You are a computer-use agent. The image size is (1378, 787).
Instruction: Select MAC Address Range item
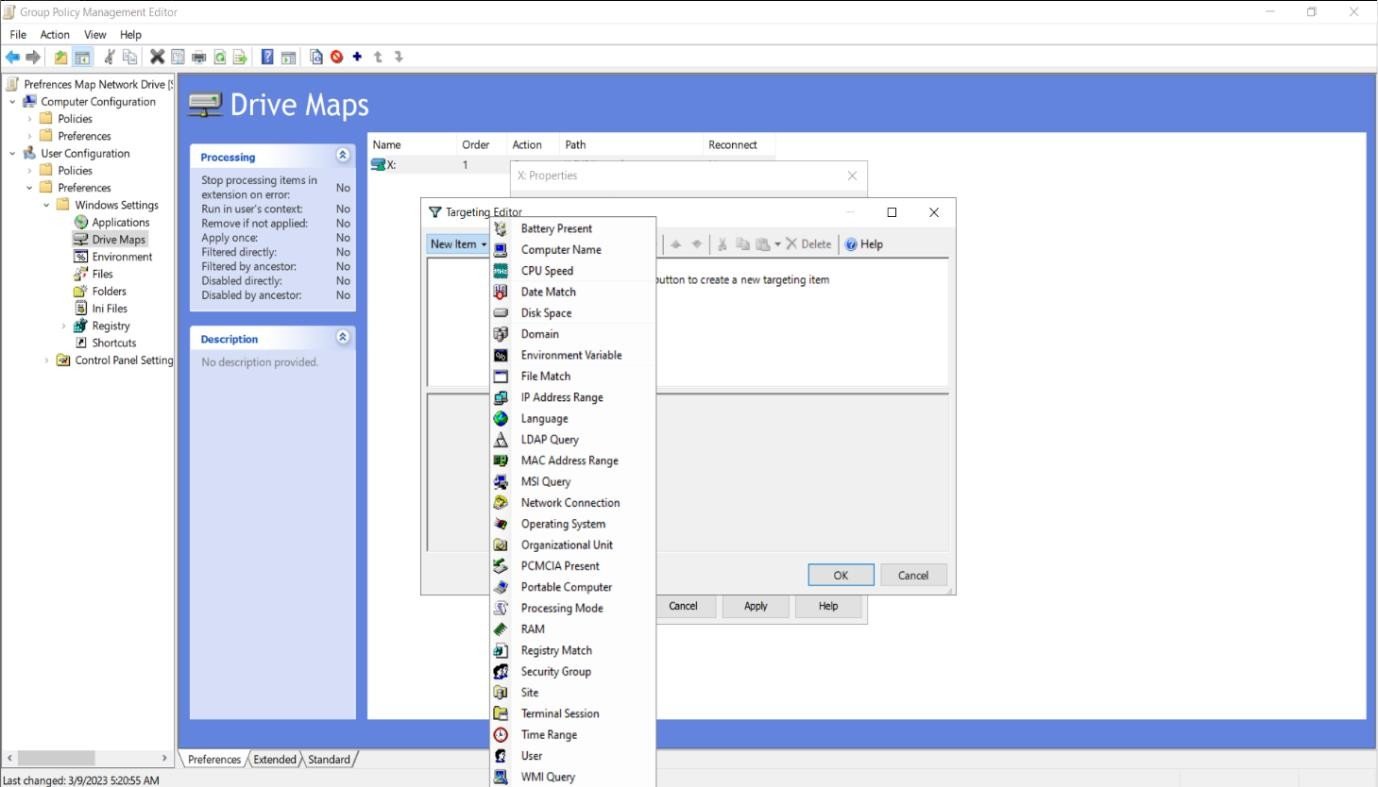pyautogui.click(x=573, y=461)
